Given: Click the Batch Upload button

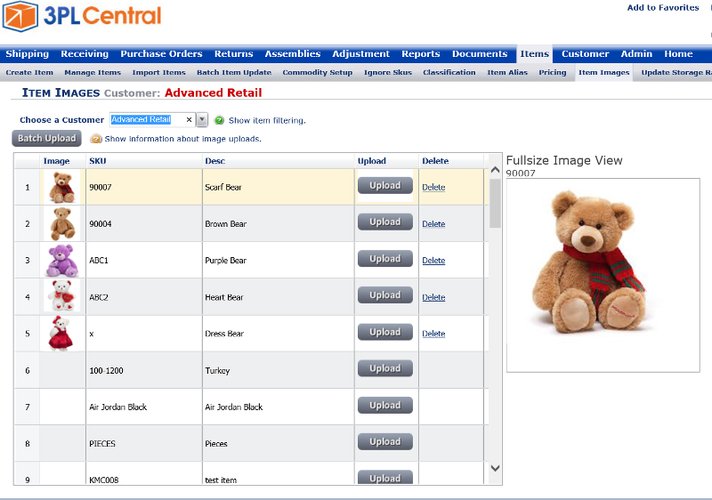Looking at the screenshot, I should (x=47, y=139).
